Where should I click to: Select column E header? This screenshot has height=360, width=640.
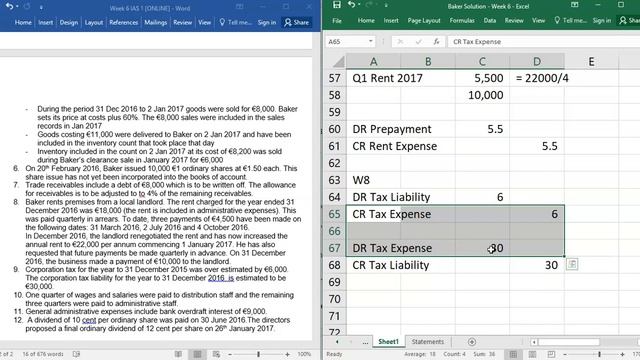pos(591,61)
